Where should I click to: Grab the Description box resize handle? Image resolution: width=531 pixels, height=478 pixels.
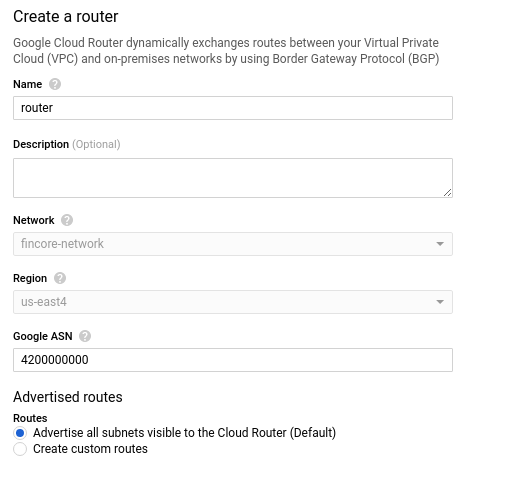click(x=447, y=192)
